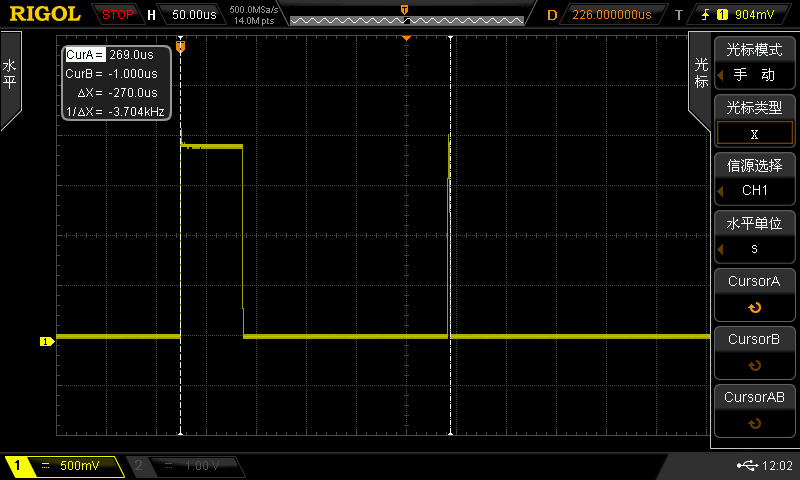Enable channel 2 at 1.00 V
This screenshot has width=800, height=480.
[x=185, y=466]
